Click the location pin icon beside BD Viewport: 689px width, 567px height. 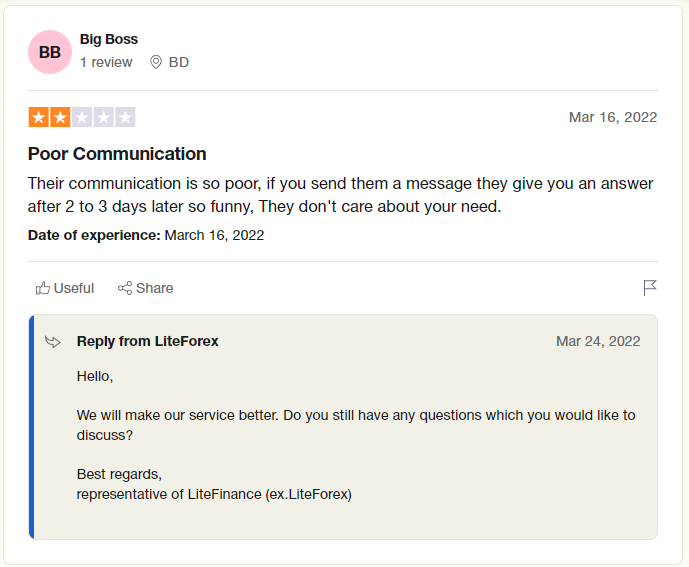(x=156, y=62)
